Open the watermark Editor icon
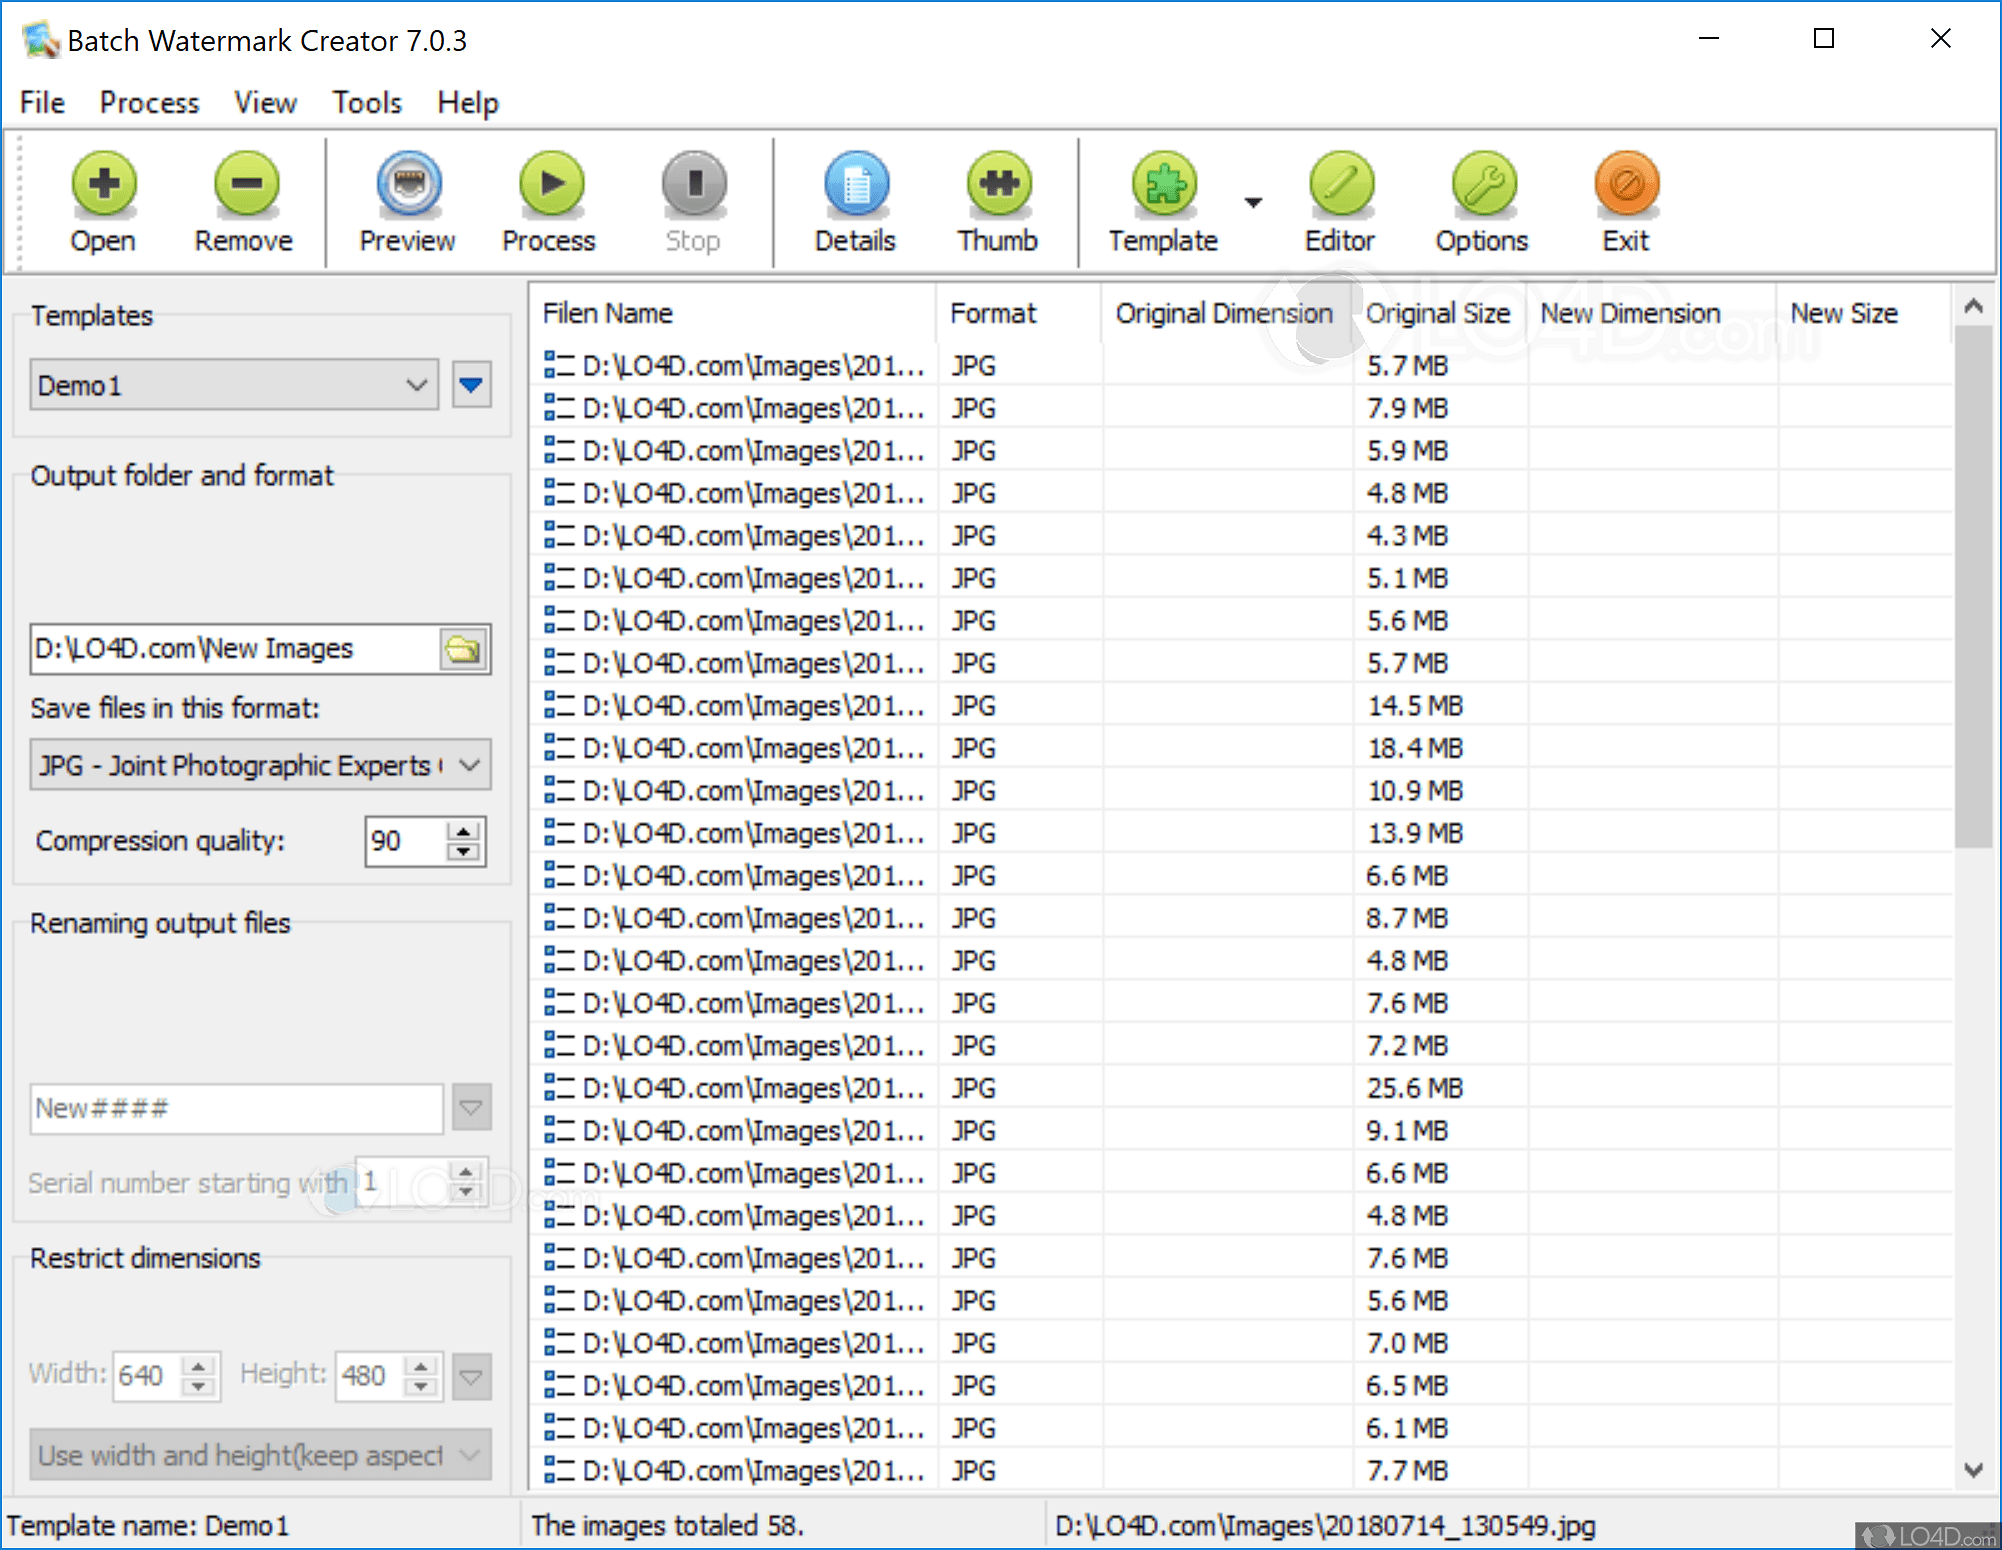Viewport: 2002px width, 1550px height. coord(1340,185)
